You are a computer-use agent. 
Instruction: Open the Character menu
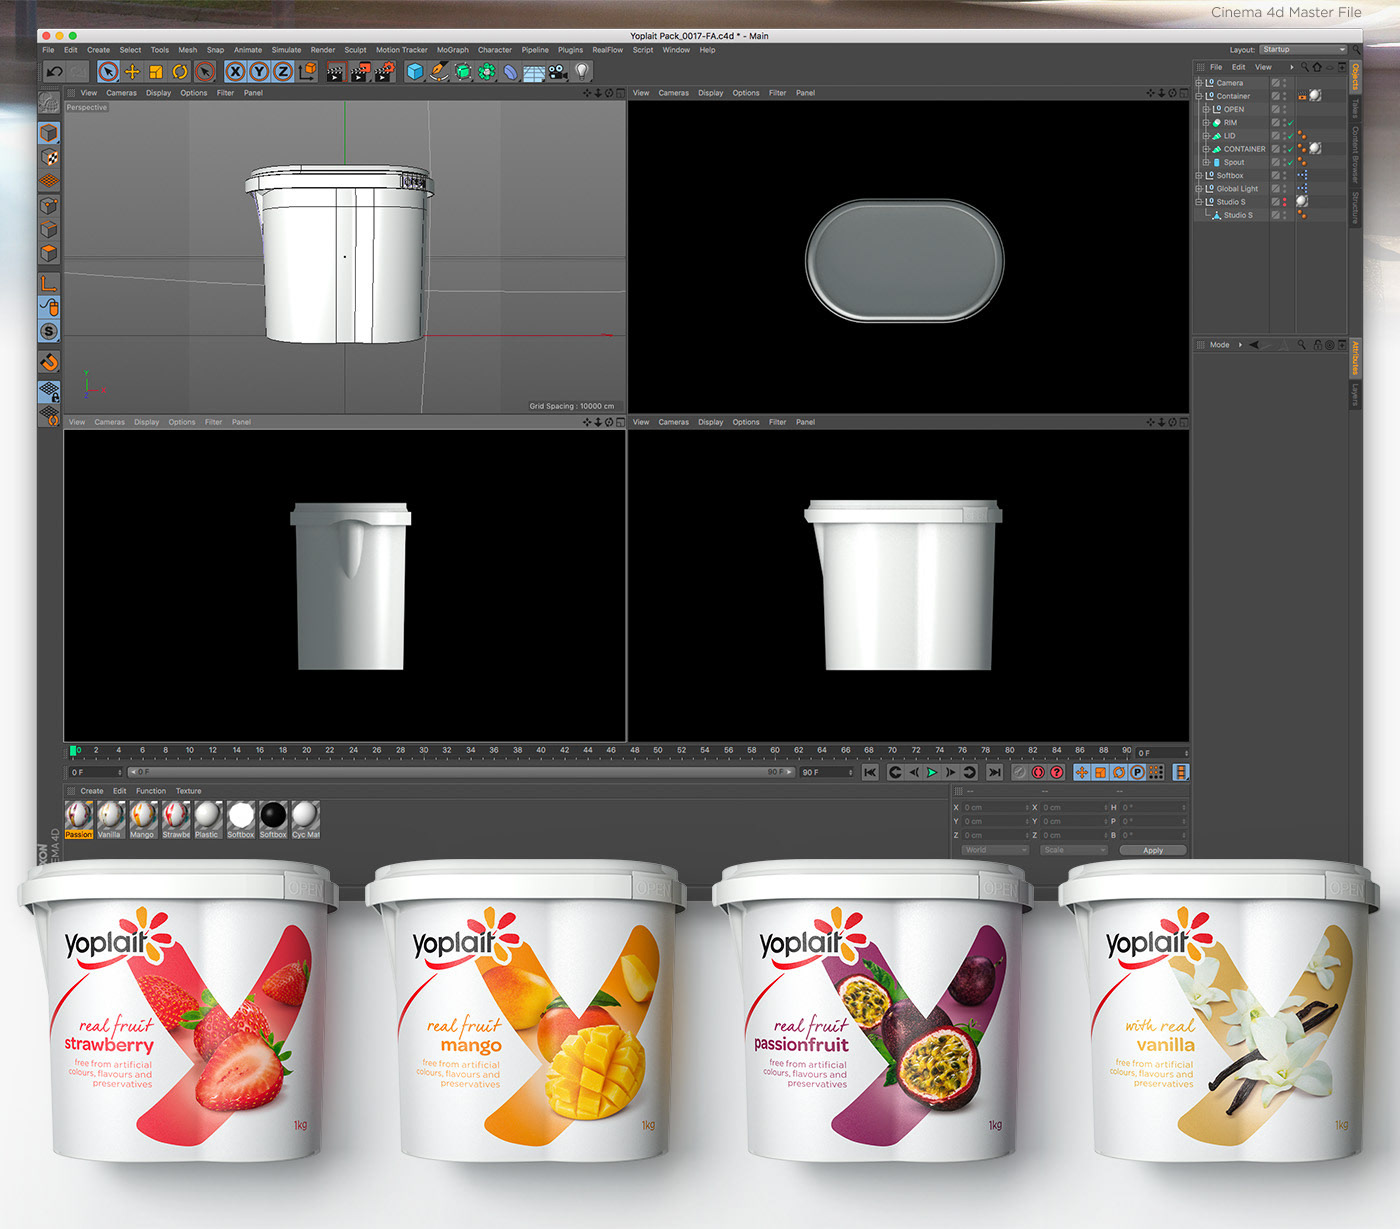(494, 50)
